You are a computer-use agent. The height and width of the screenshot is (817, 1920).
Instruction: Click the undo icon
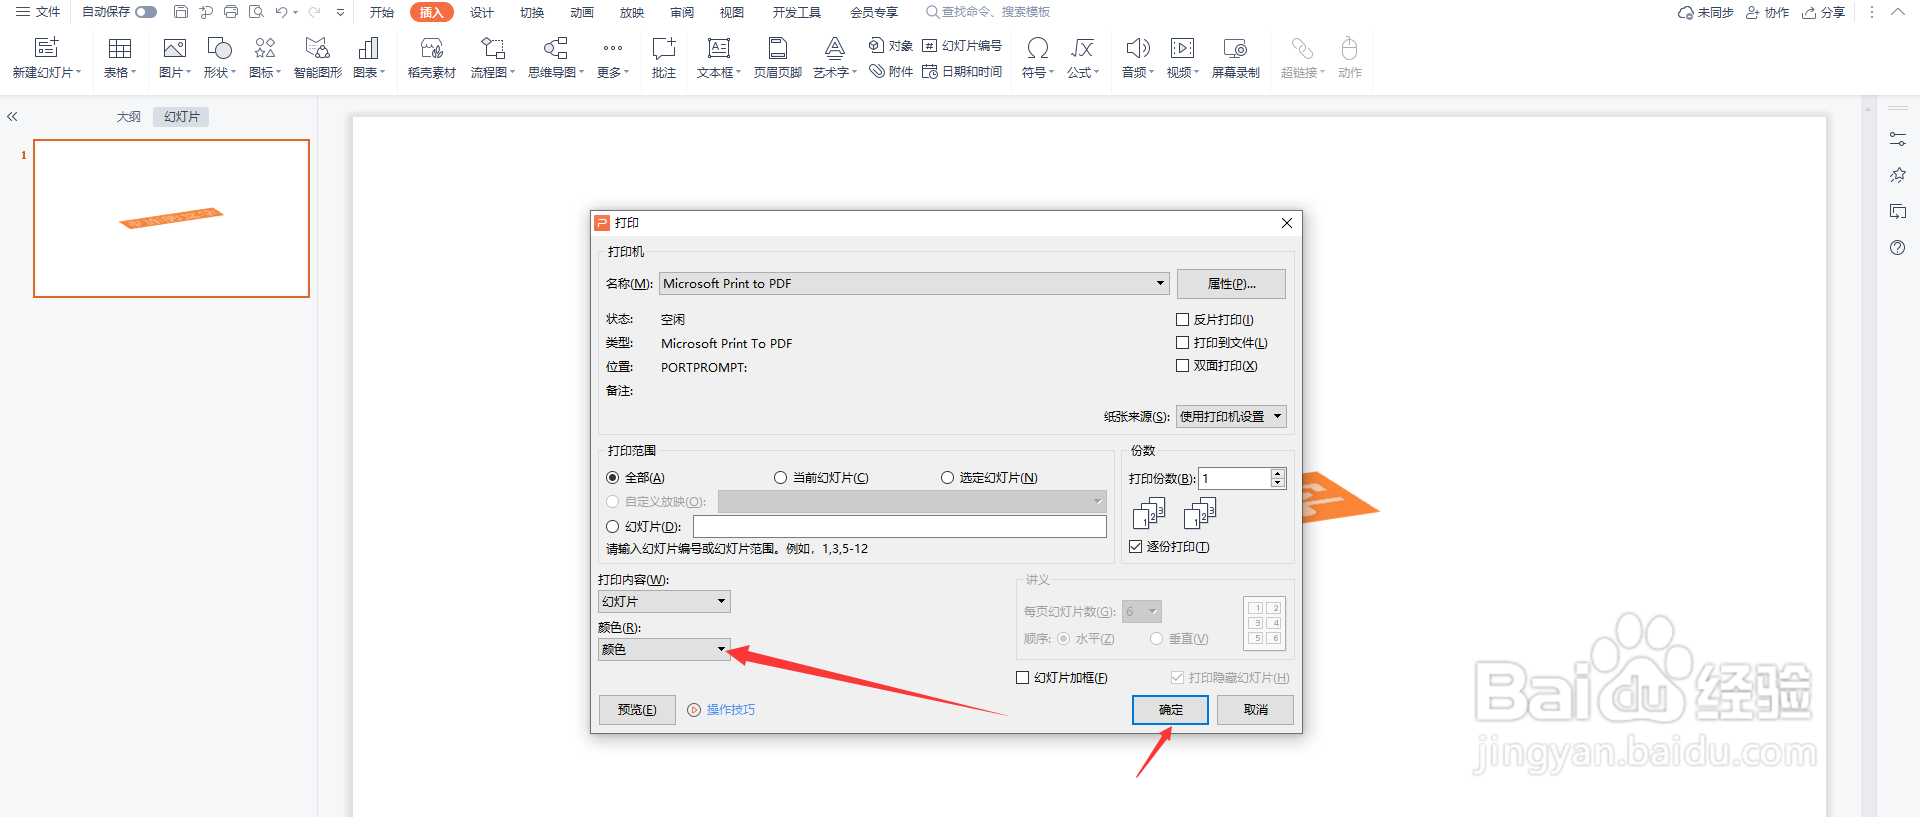click(x=282, y=12)
